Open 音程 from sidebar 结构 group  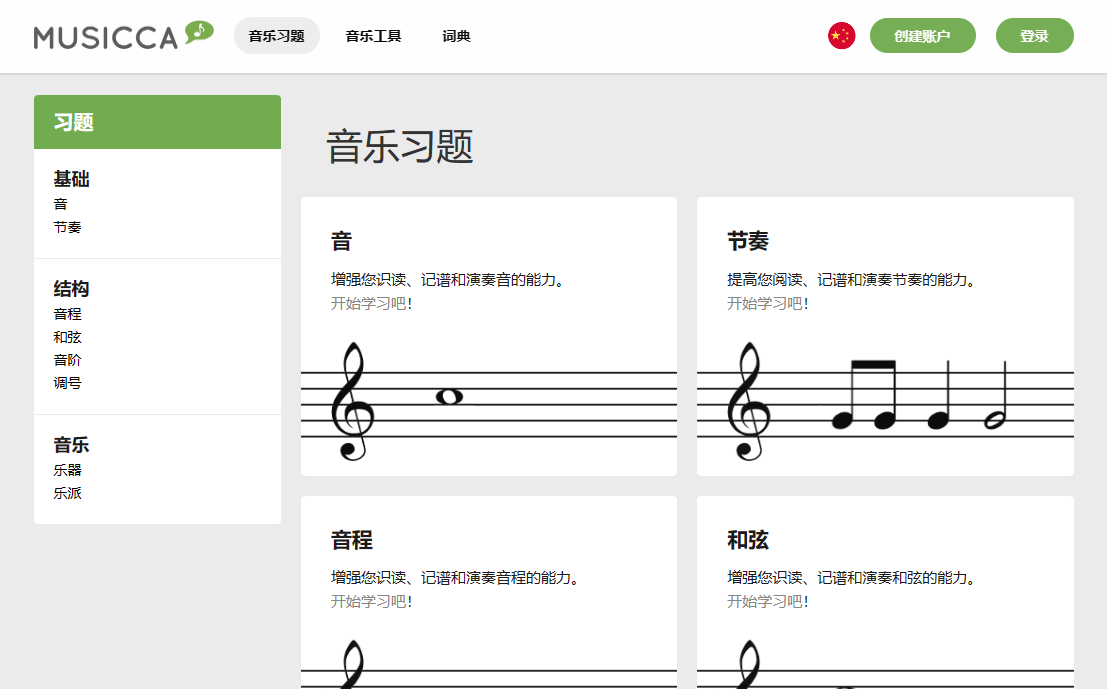[x=66, y=314]
